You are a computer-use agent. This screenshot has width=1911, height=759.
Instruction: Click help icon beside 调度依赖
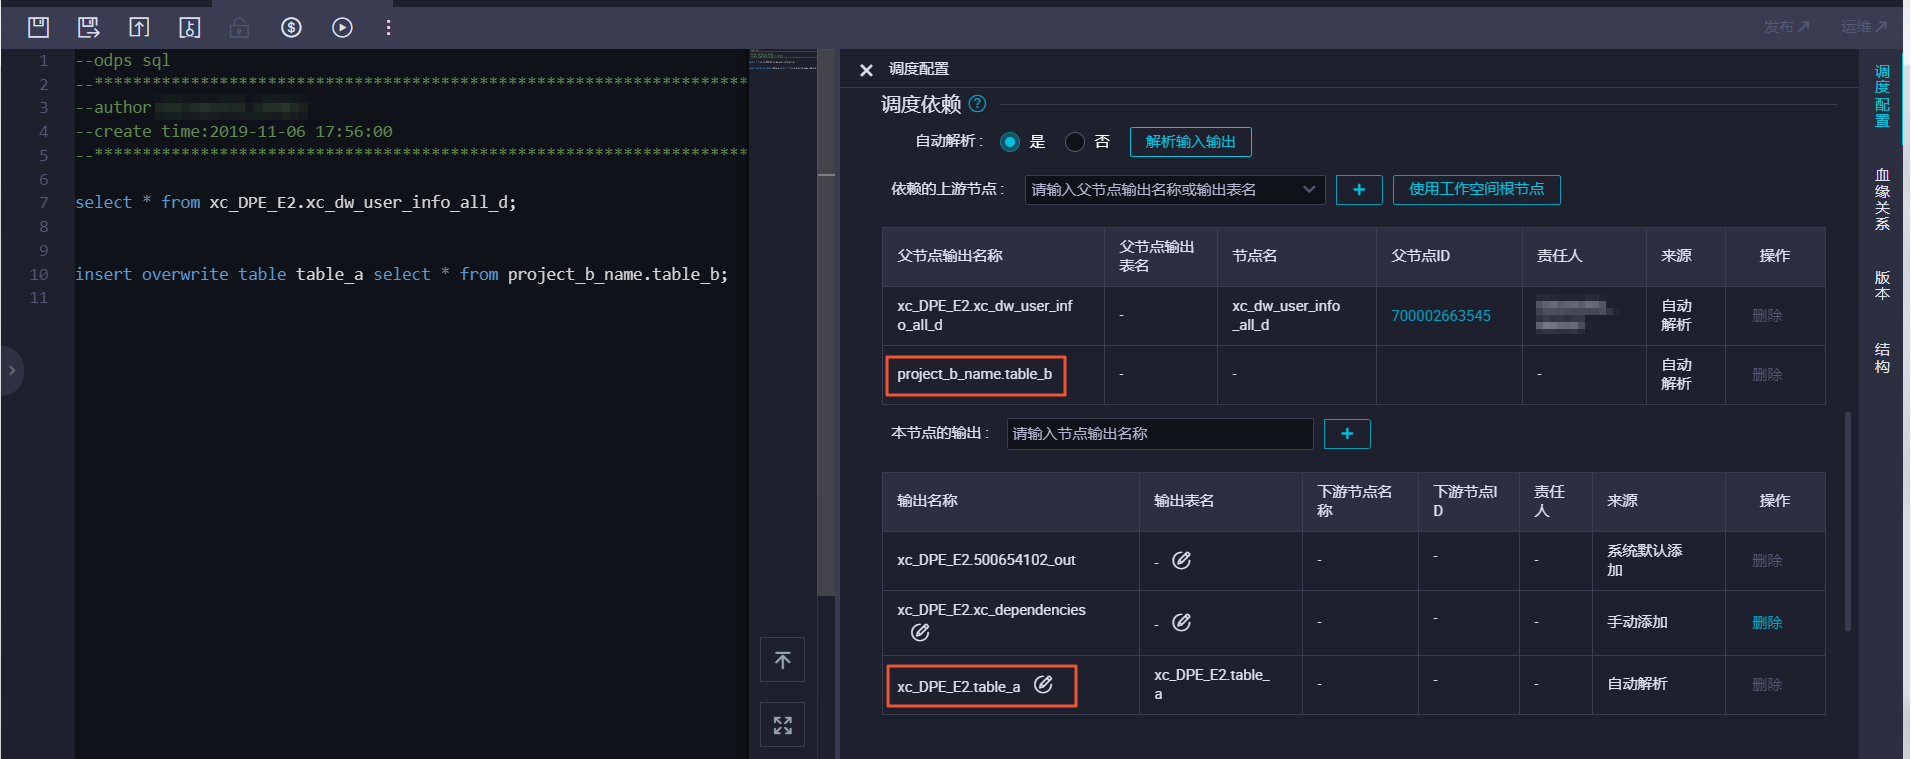coord(978,103)
